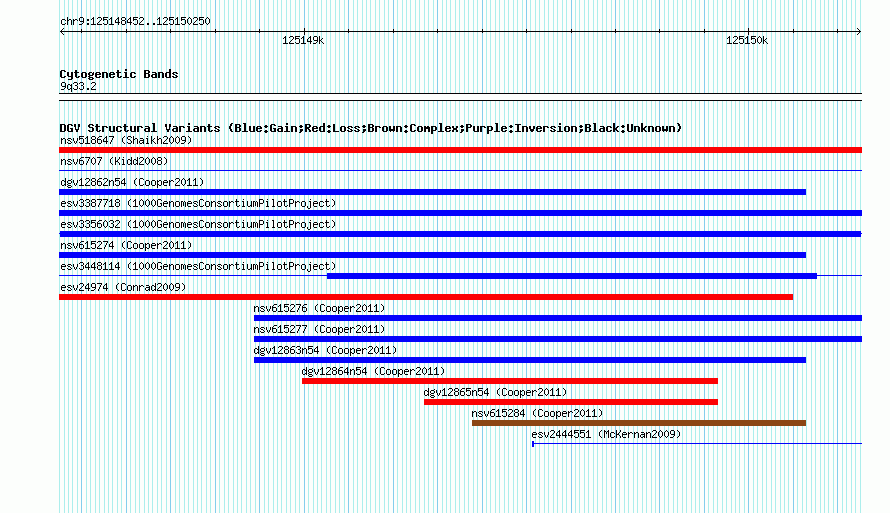Click esv3448114 variant label
The height and width of the screenshot is (513, 890).
point(198,266)
